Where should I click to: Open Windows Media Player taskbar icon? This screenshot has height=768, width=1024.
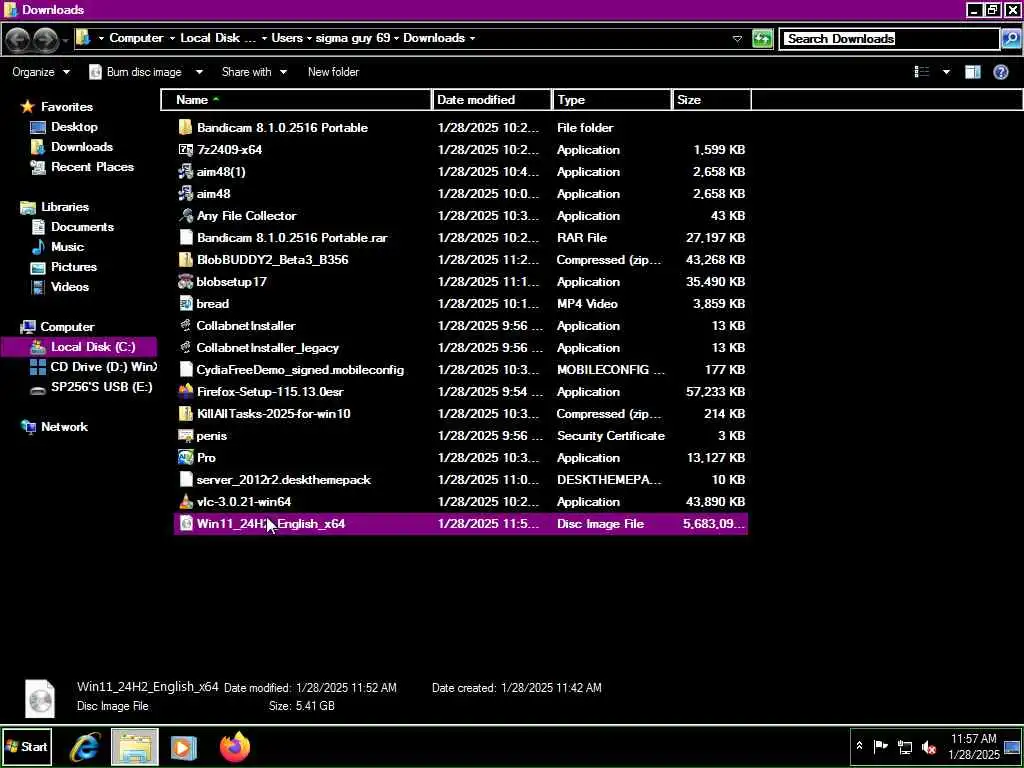tap(184, 747)
